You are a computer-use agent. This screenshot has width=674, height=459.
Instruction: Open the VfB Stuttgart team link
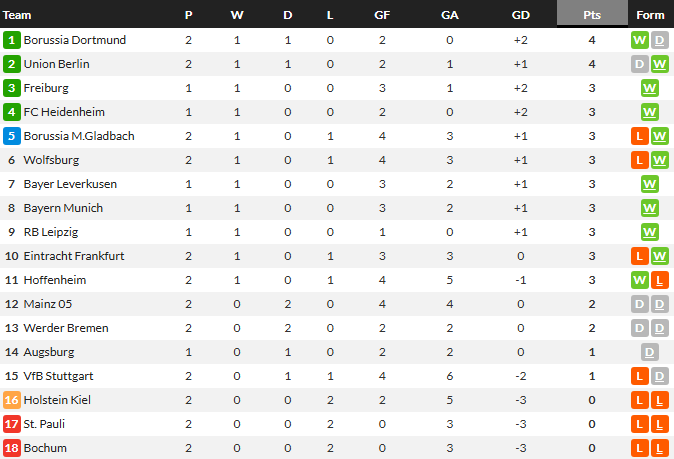(x=57, y=376)
